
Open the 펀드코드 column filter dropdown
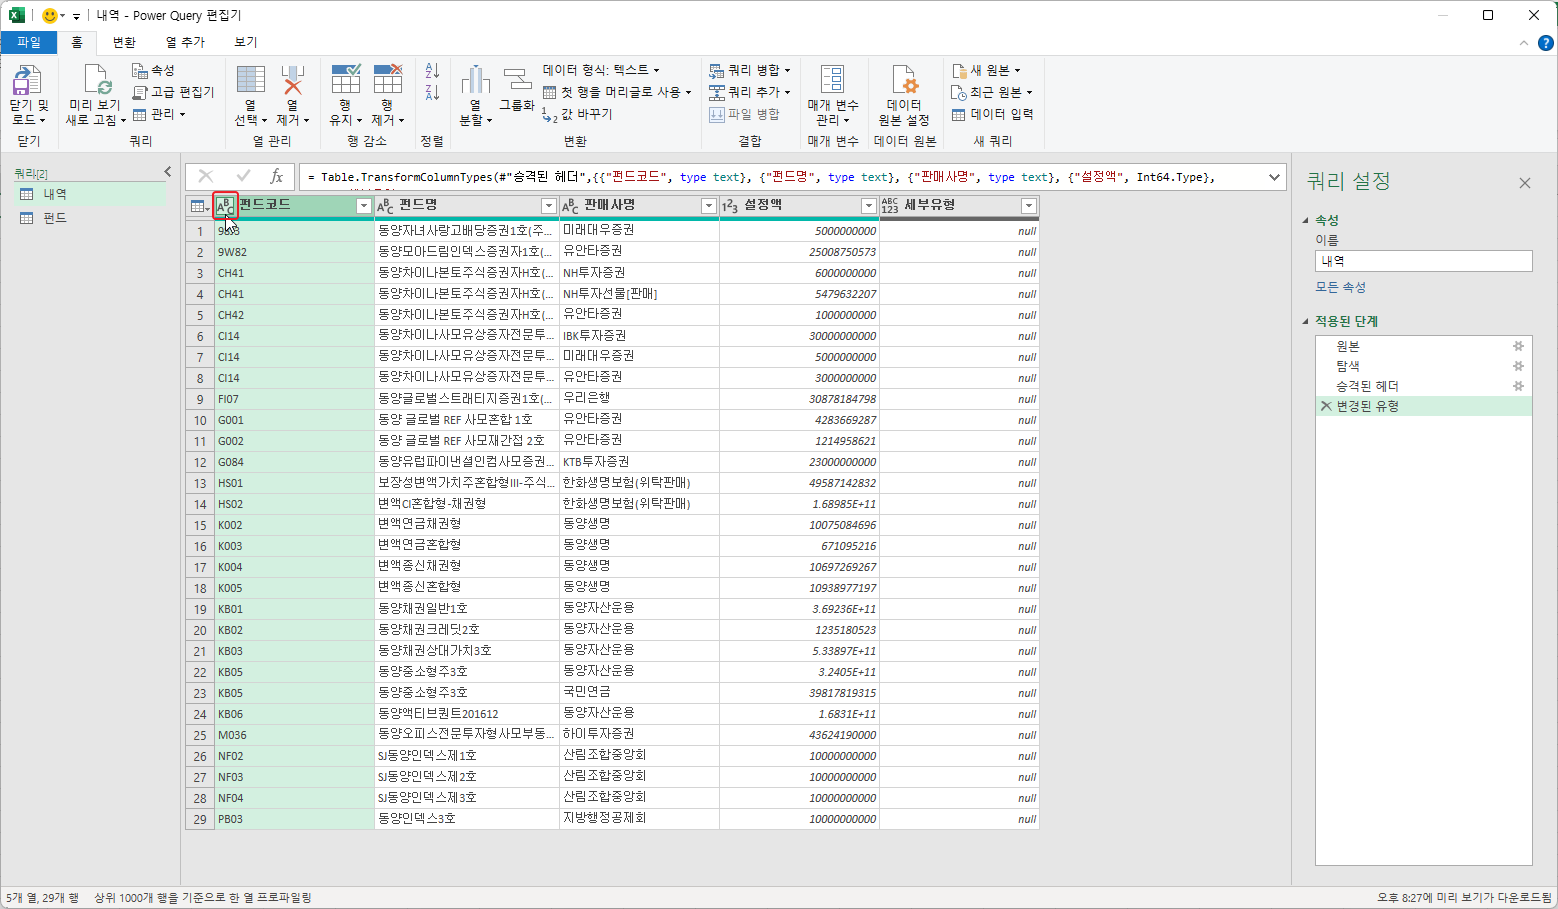(363, 206)
